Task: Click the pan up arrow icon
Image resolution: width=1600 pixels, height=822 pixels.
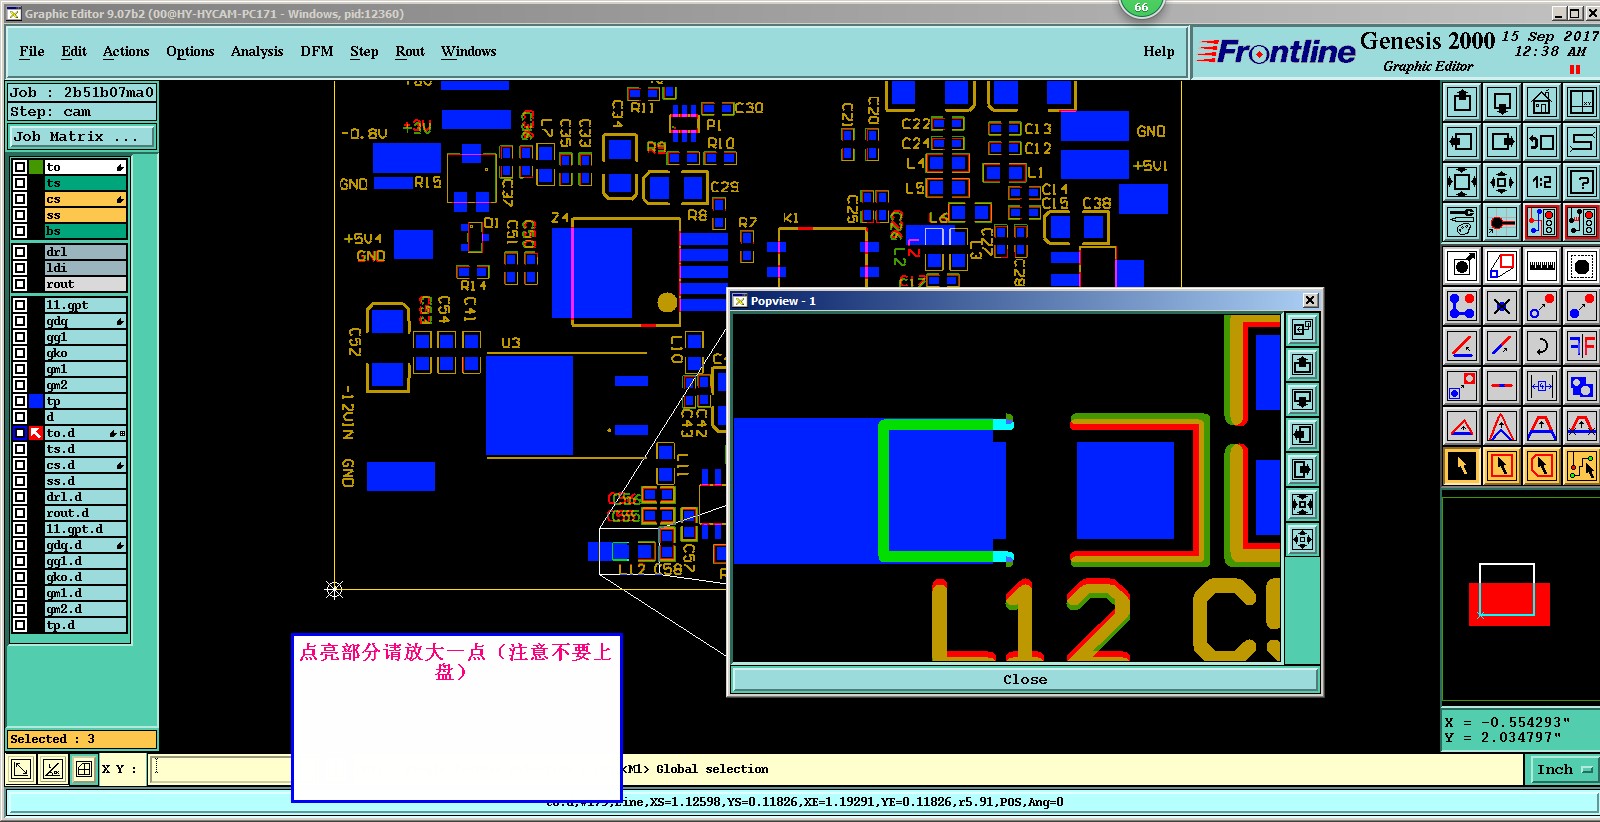Action: pos(1462,102)
